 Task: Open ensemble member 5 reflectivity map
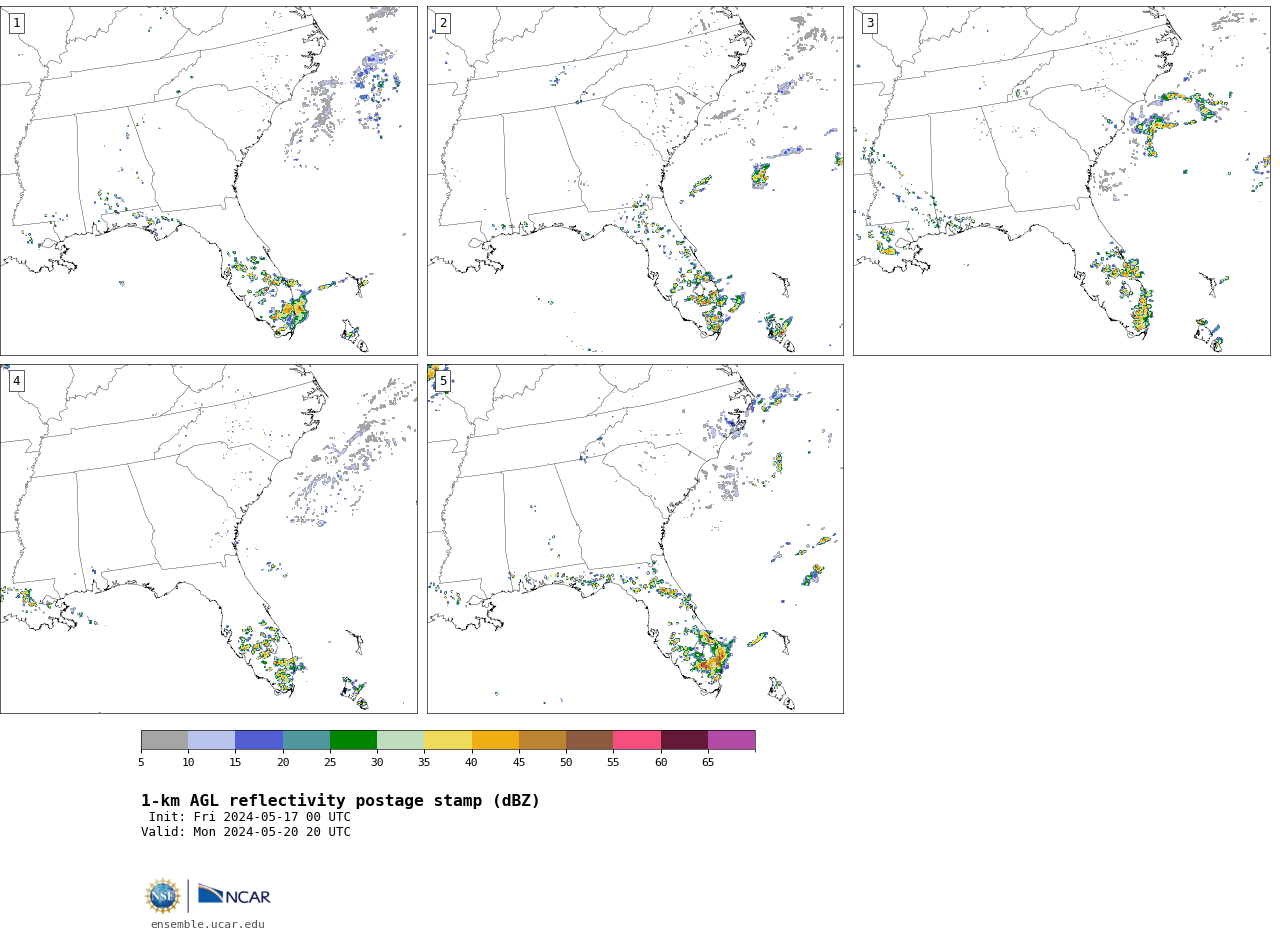[635, 539]
